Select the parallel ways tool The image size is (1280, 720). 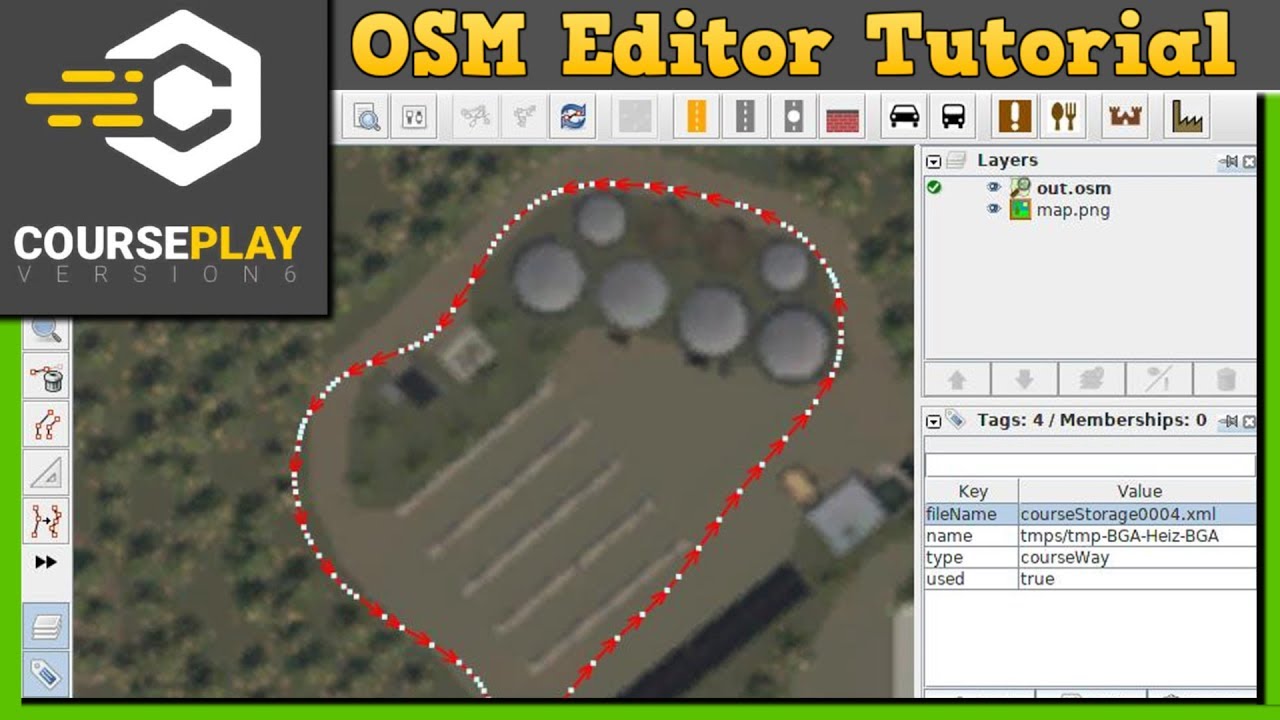pos(46,425)
